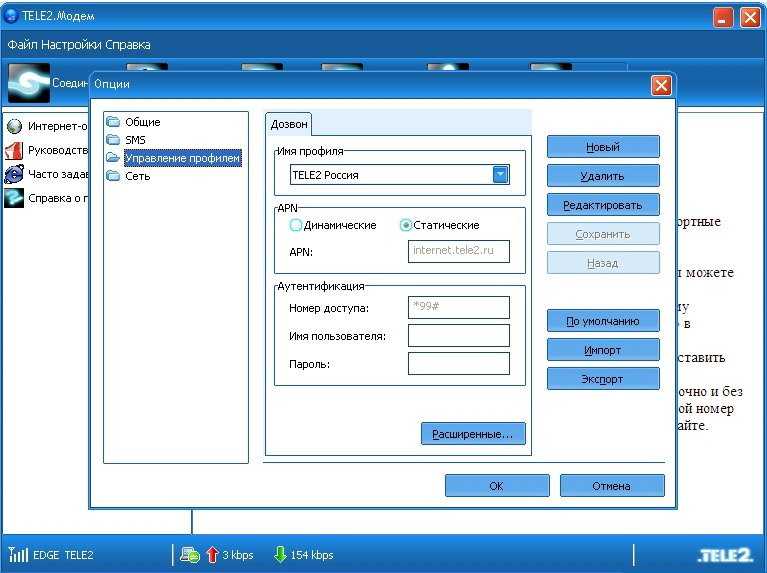Click the Экспорт button

603,379
